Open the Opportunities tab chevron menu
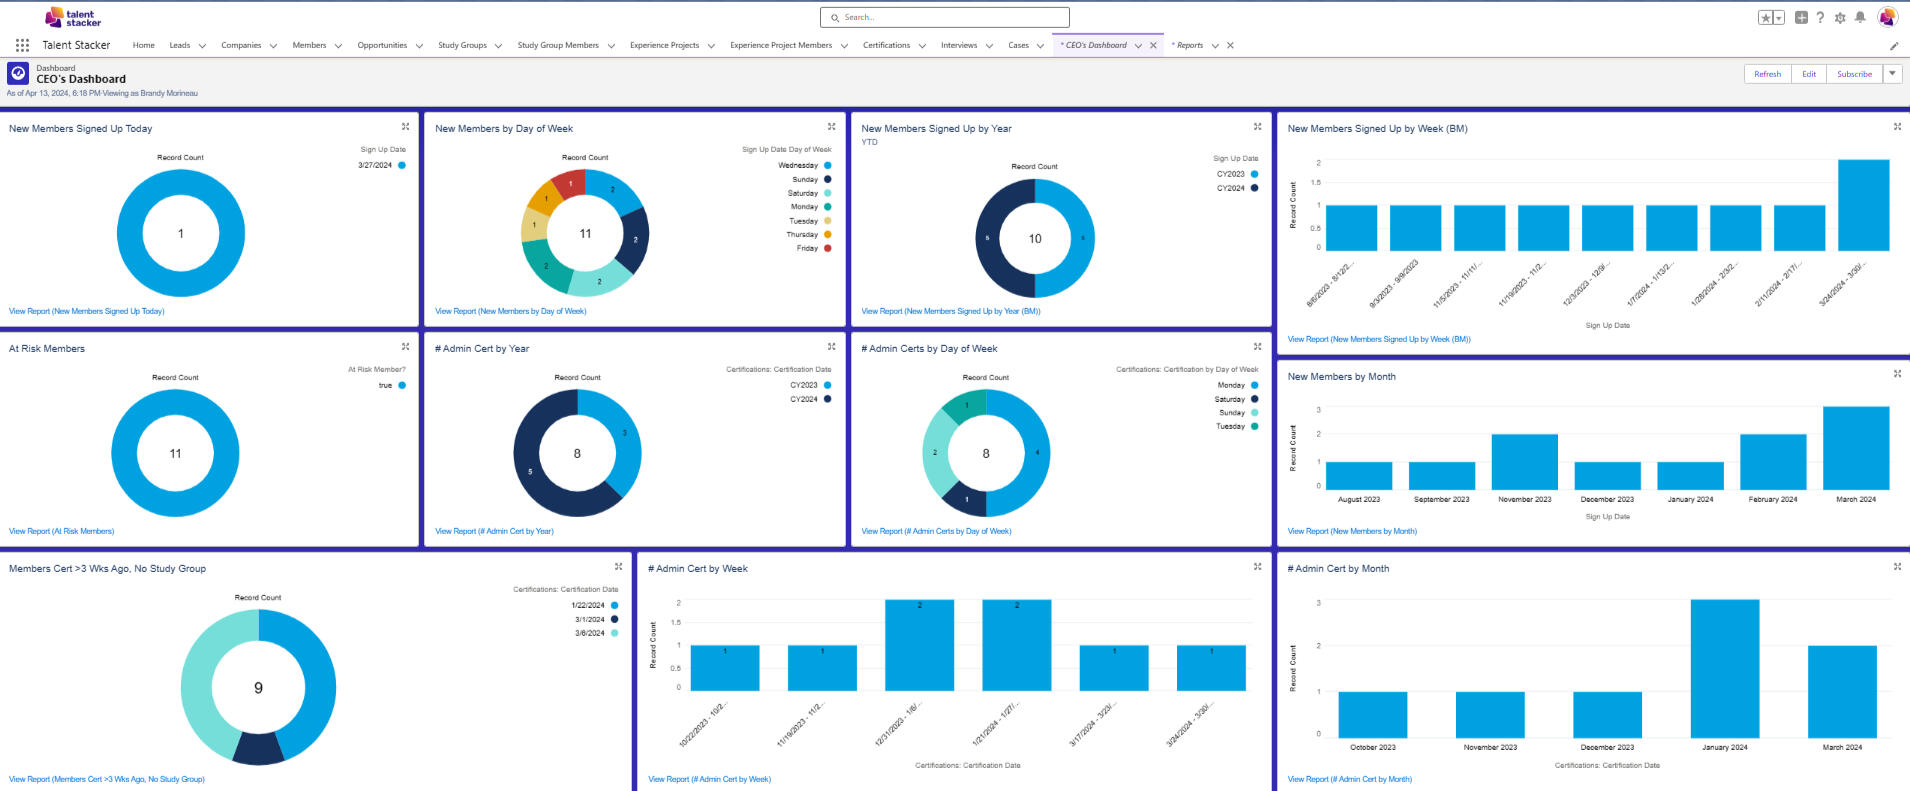1910x791 pixels. pyautogui.click(x=419, y=46)
